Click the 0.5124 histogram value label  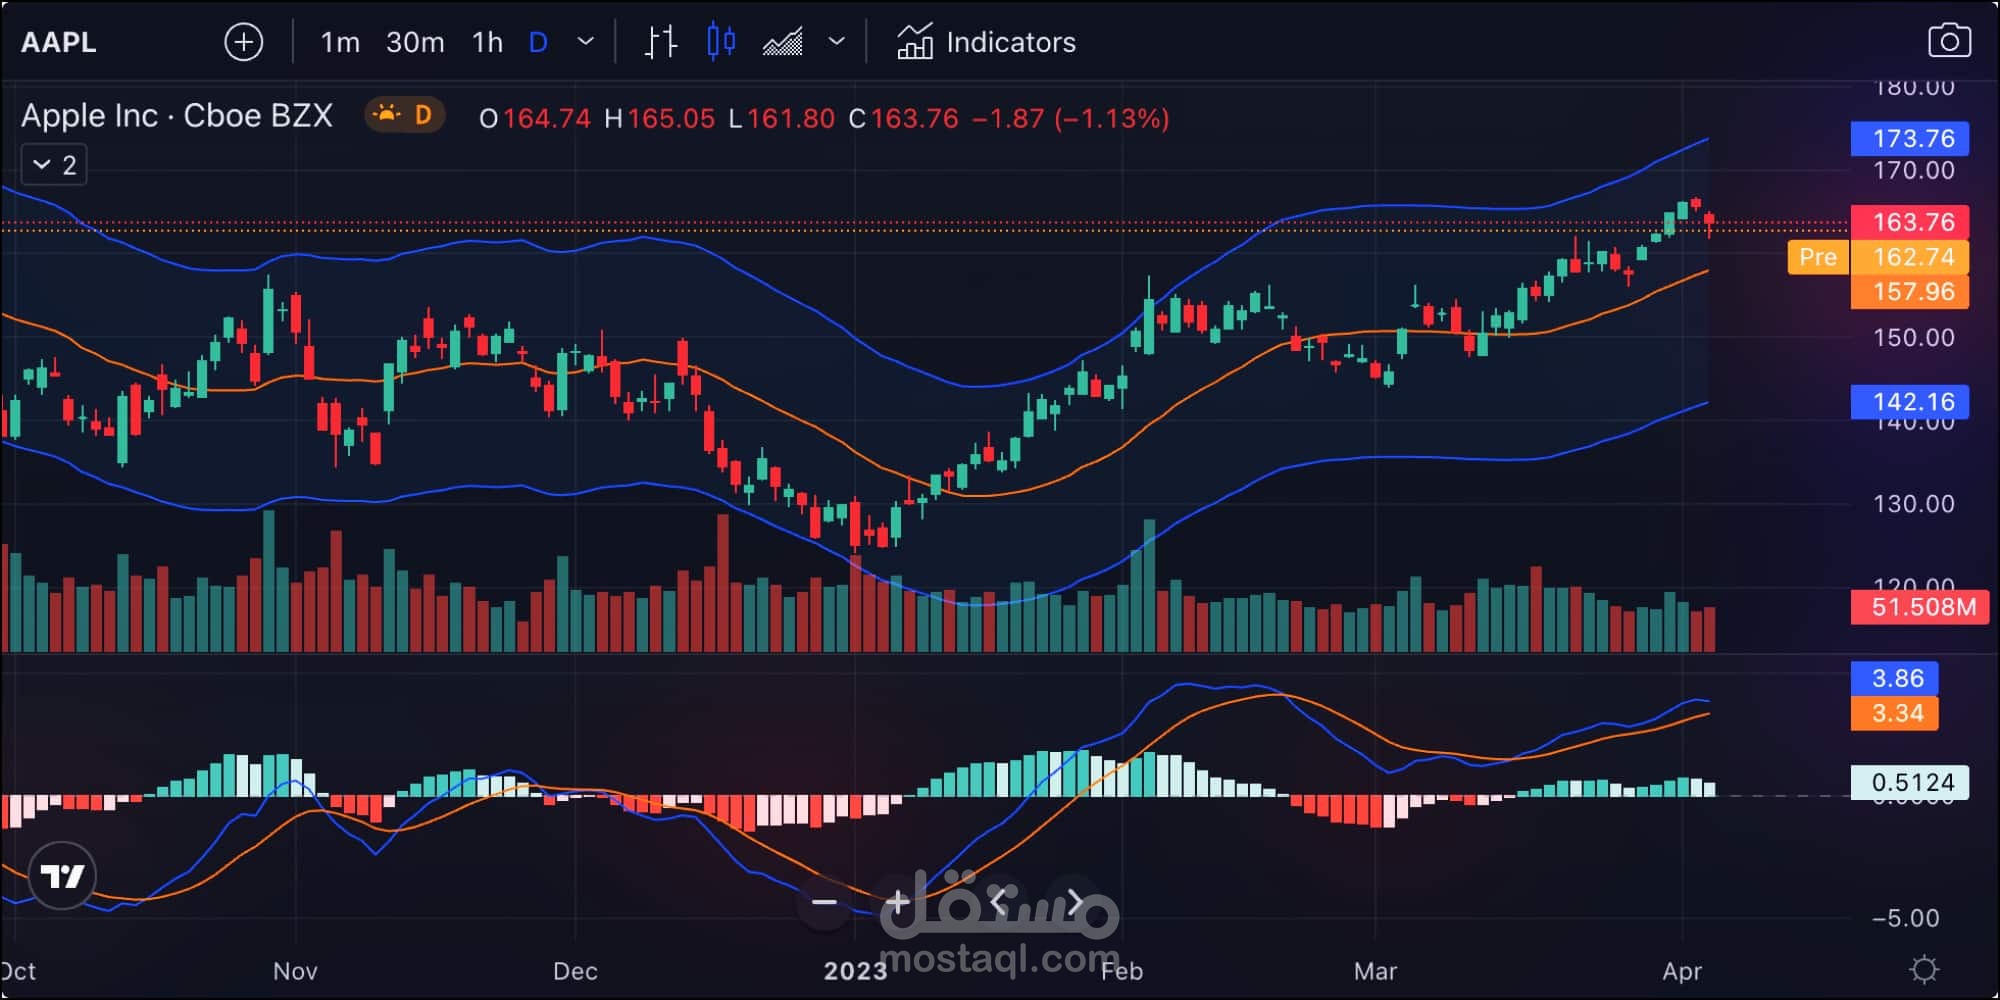(1909, 782)
